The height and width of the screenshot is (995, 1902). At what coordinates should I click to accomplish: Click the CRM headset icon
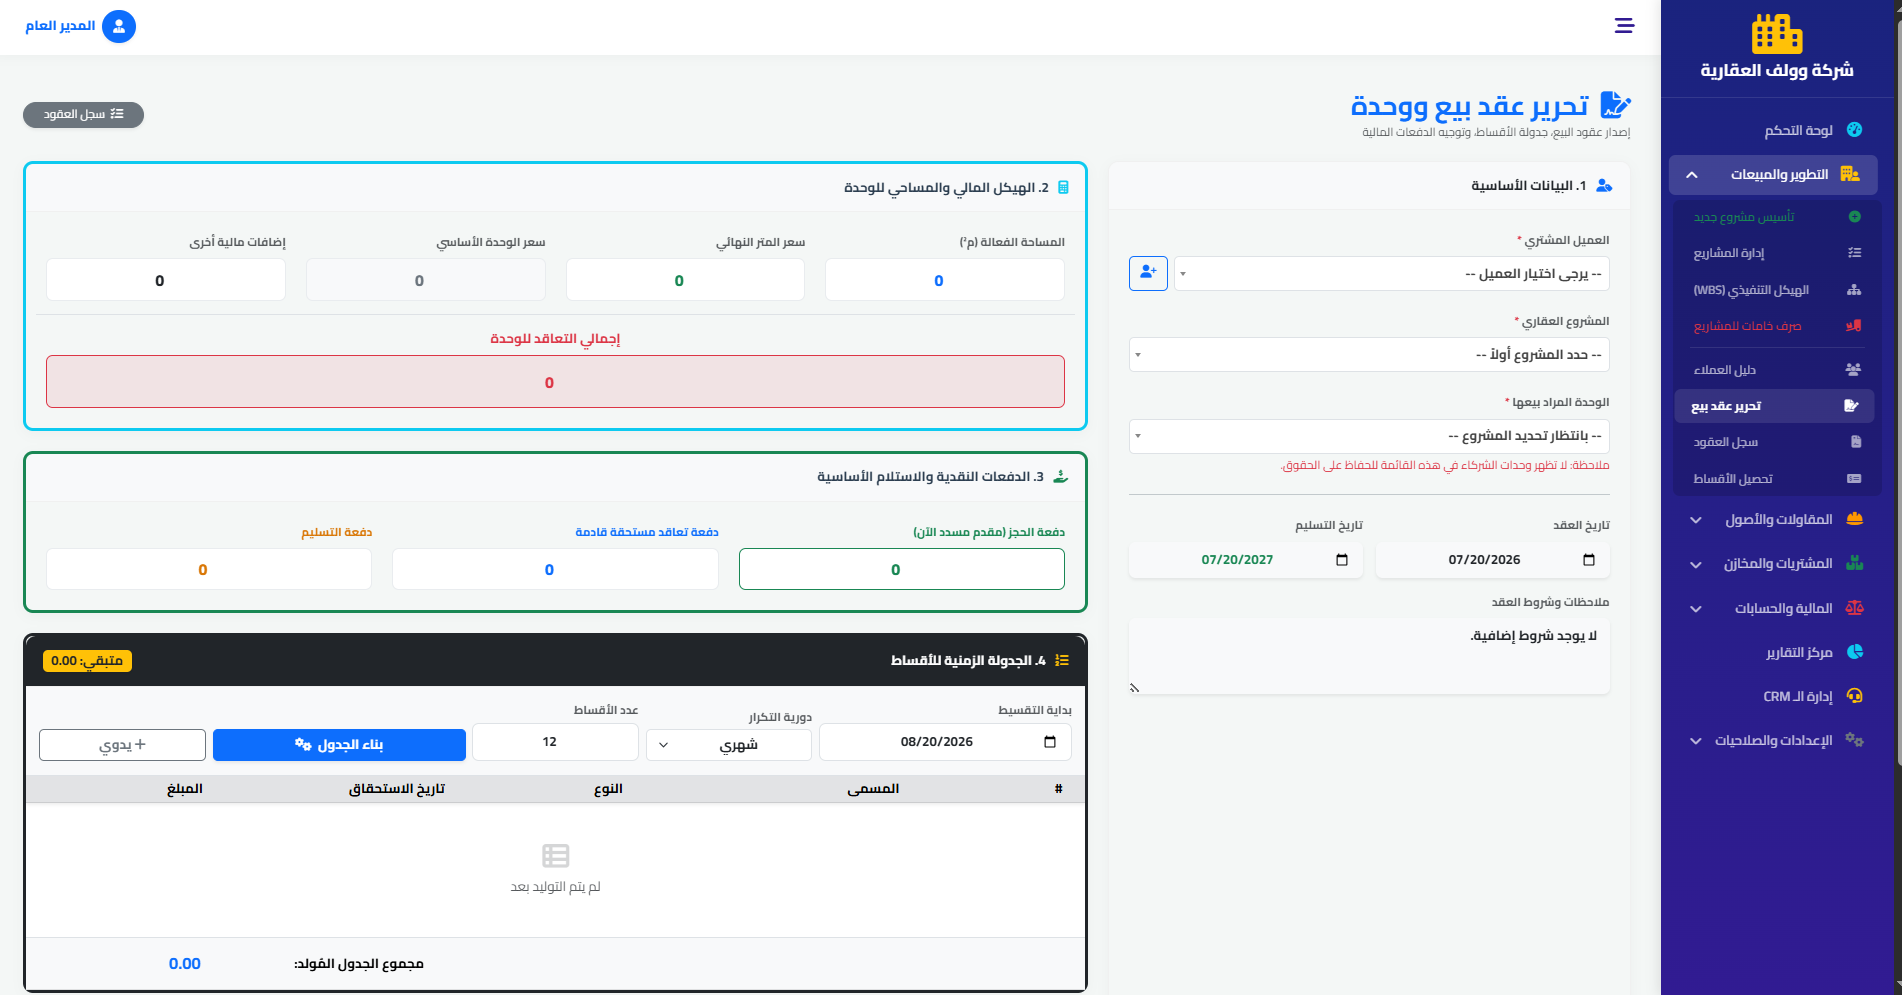(x=1855, y=696)
